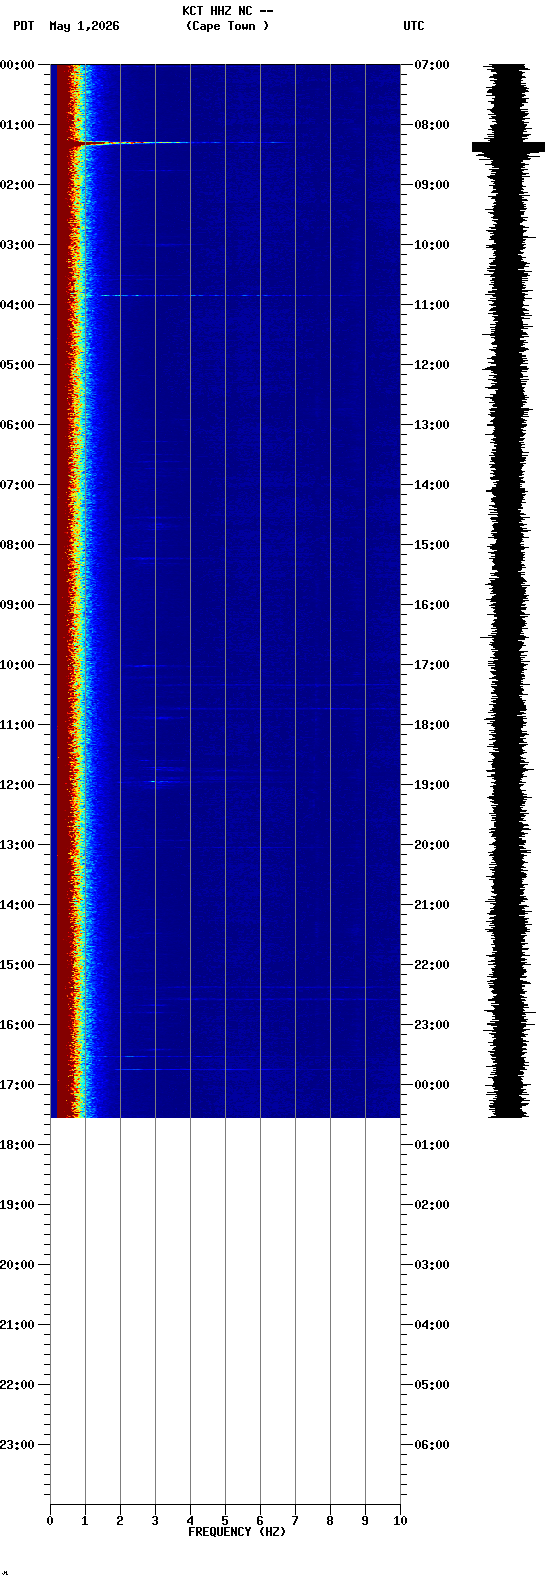Click the FREQUENCY (HZ) axis label
Viewport: 552px width, 1584px height.
(237, 1532)
